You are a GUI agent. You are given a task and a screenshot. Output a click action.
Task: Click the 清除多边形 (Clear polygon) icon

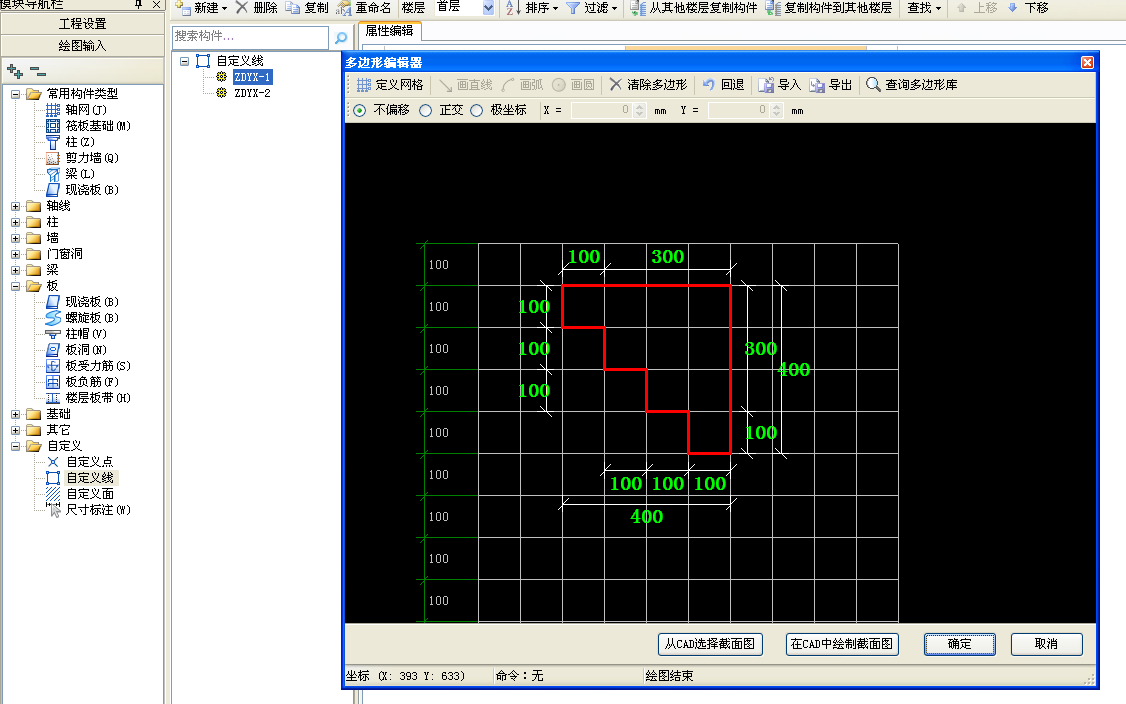(x=615, y=85)
